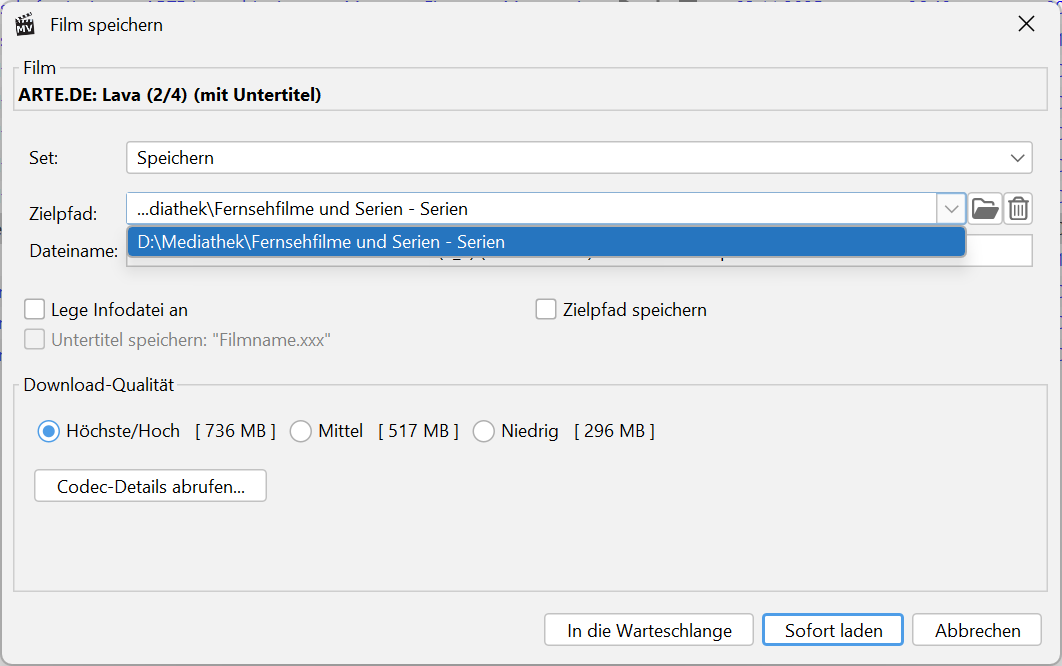Viewport: 1062px width, 666px height.
Task: Click the 'Film speichern' title bar text
Action: [106, 25]
